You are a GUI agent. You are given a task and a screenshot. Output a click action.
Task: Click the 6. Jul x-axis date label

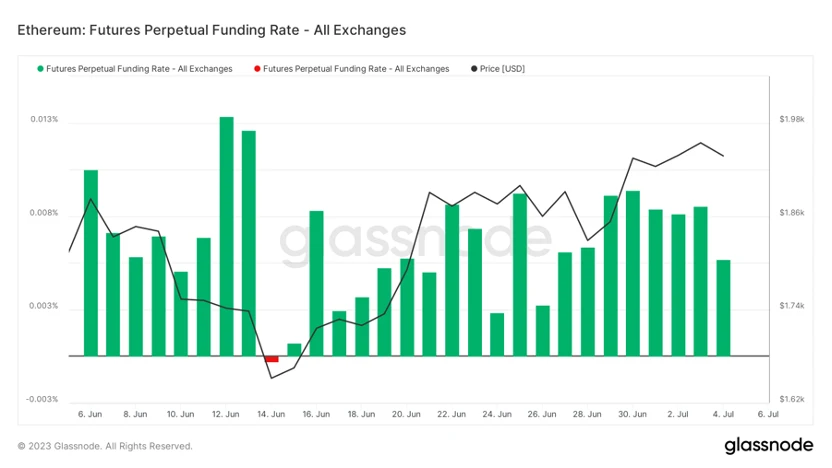[768, 414]
